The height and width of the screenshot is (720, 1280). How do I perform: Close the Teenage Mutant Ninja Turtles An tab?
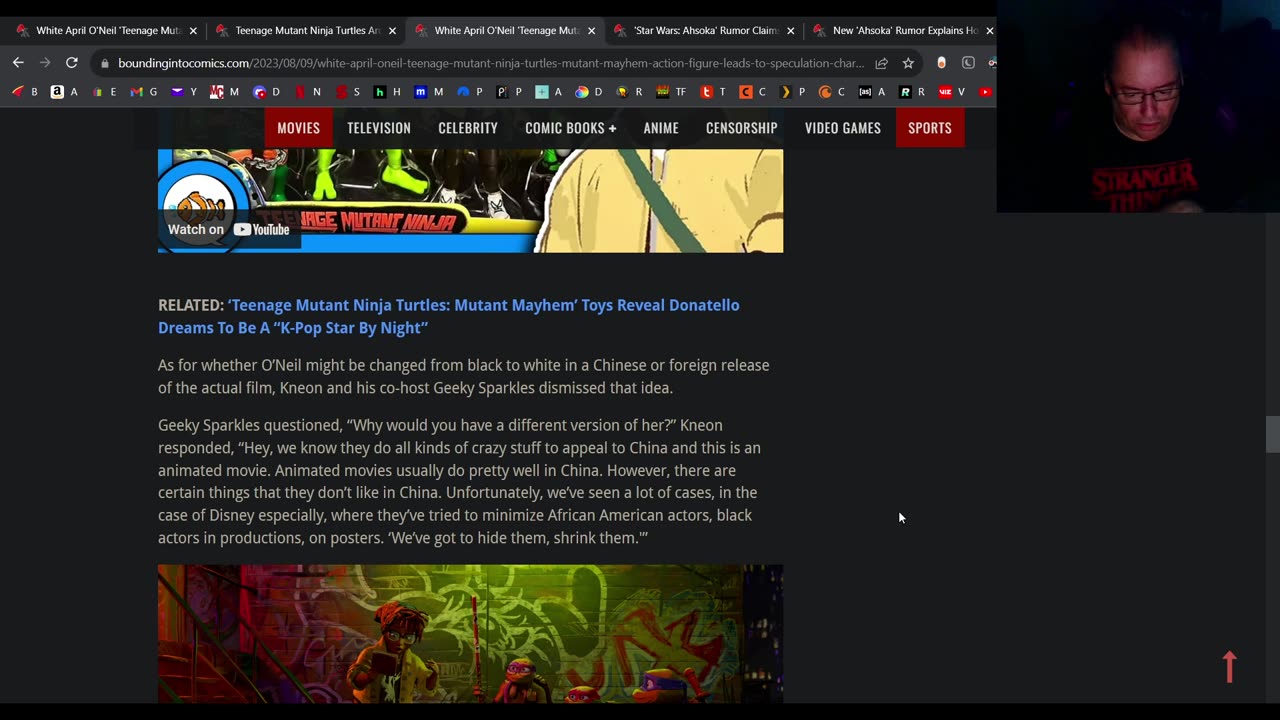tap(392, 31)
